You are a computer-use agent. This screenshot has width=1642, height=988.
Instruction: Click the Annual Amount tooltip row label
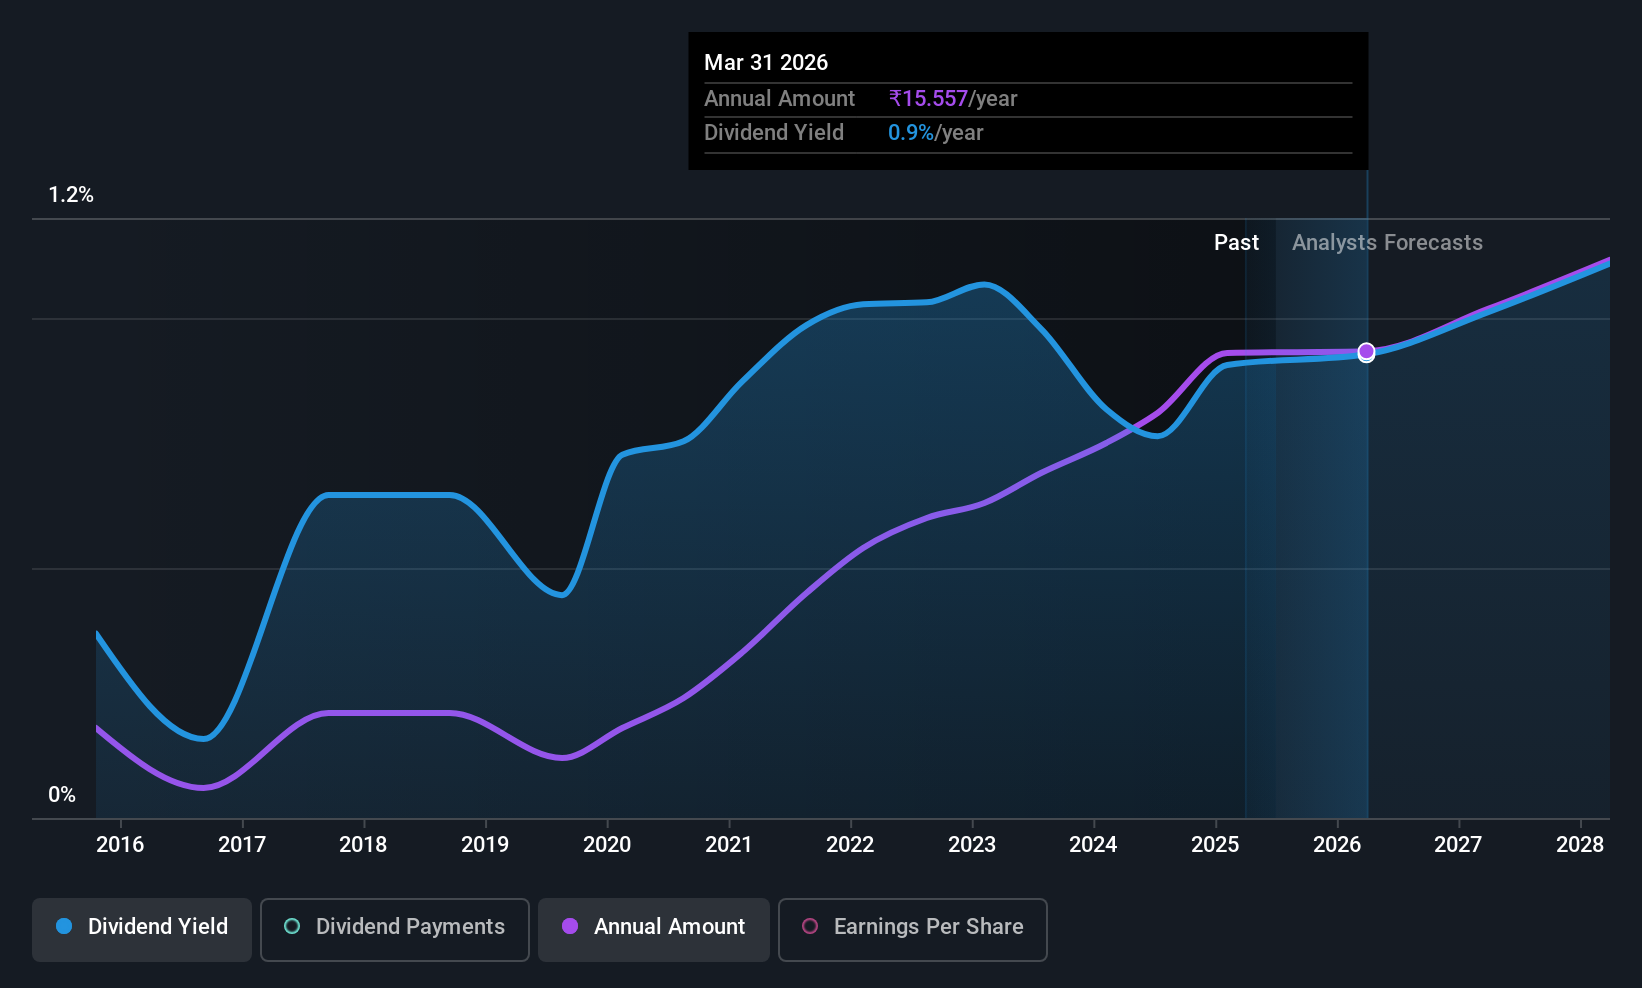[x=779, y=99]
